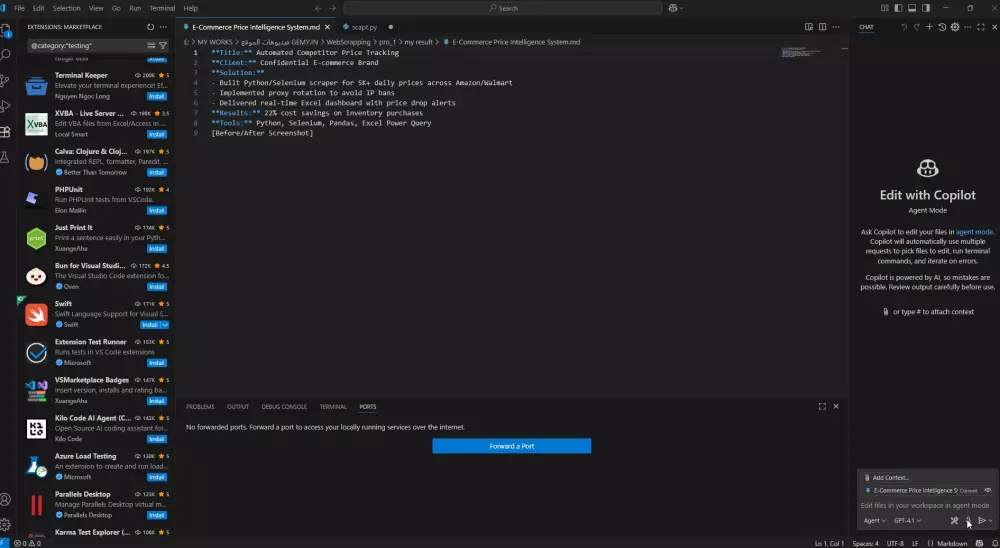Open the Extensions view icon
Screen dimensions: 1000x548
point(5,131)
